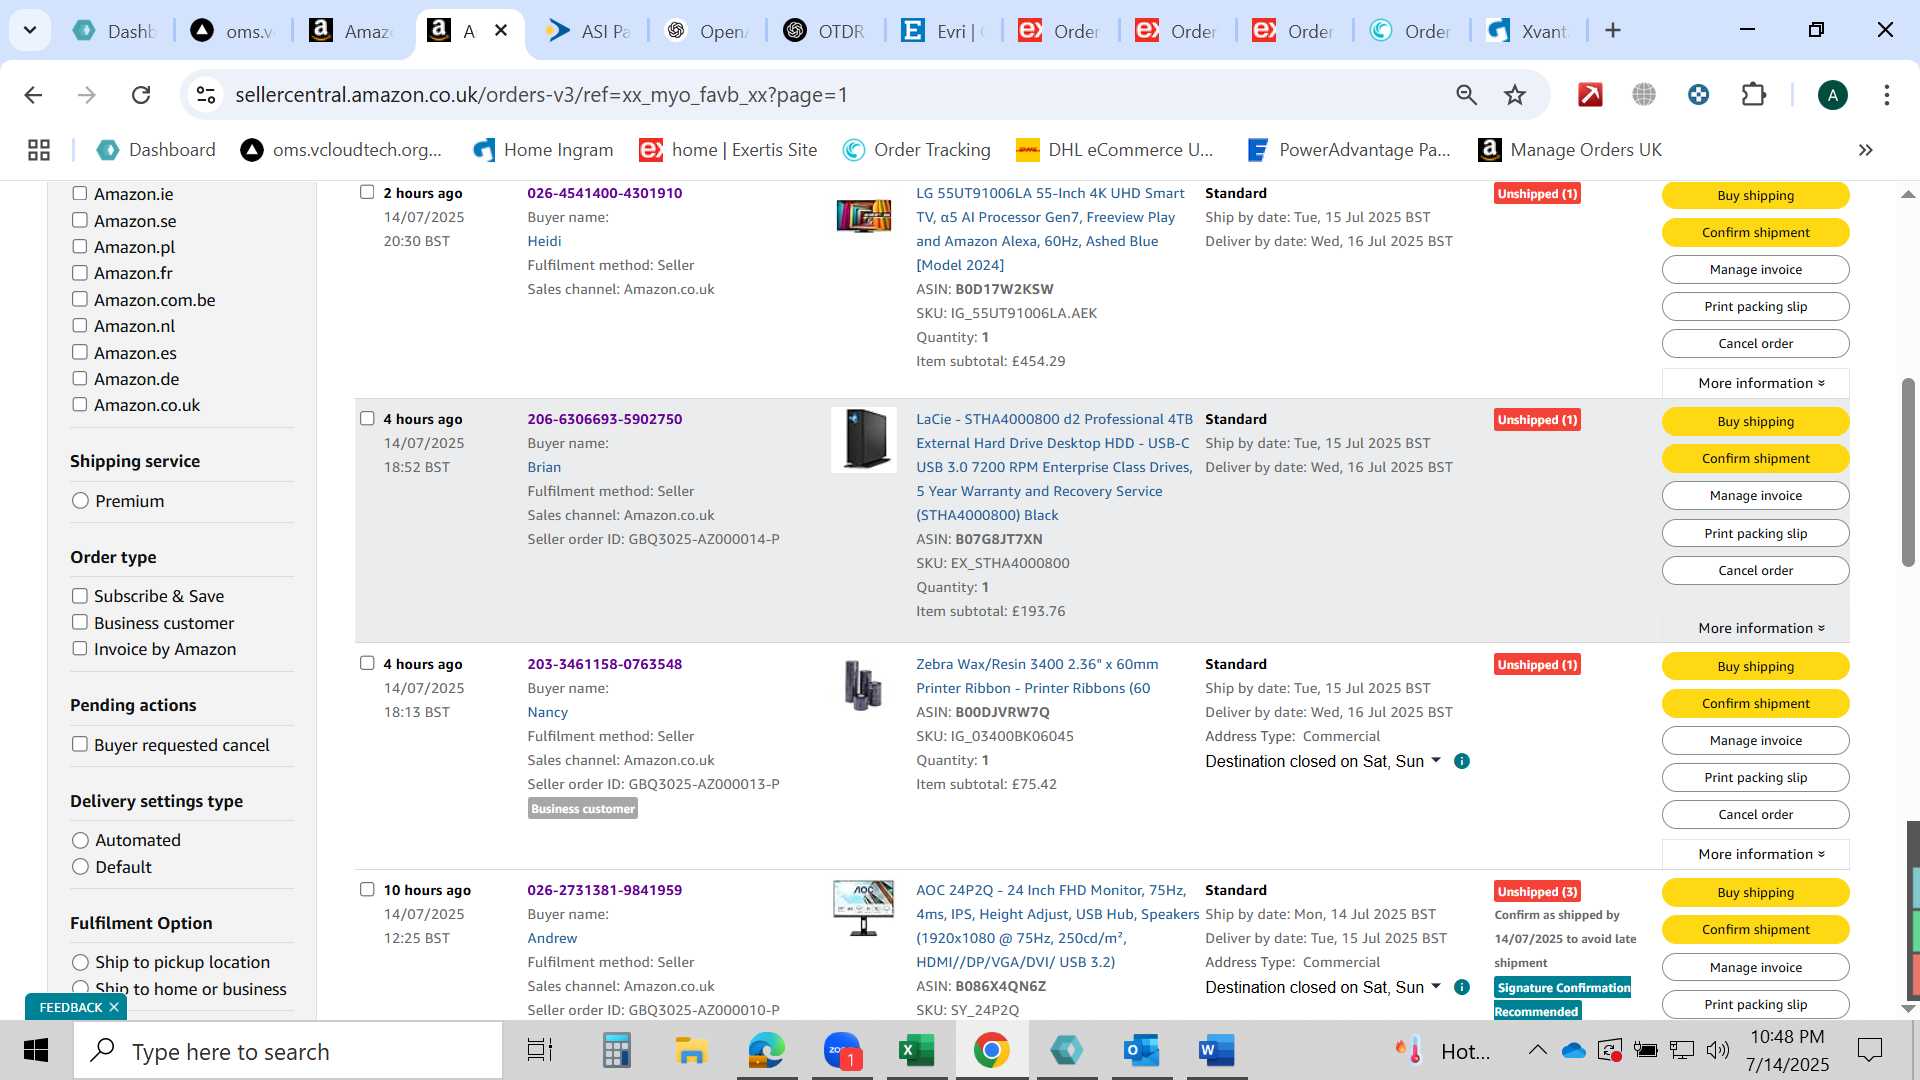Bookmark this page with the star icon

point(1515,95)
